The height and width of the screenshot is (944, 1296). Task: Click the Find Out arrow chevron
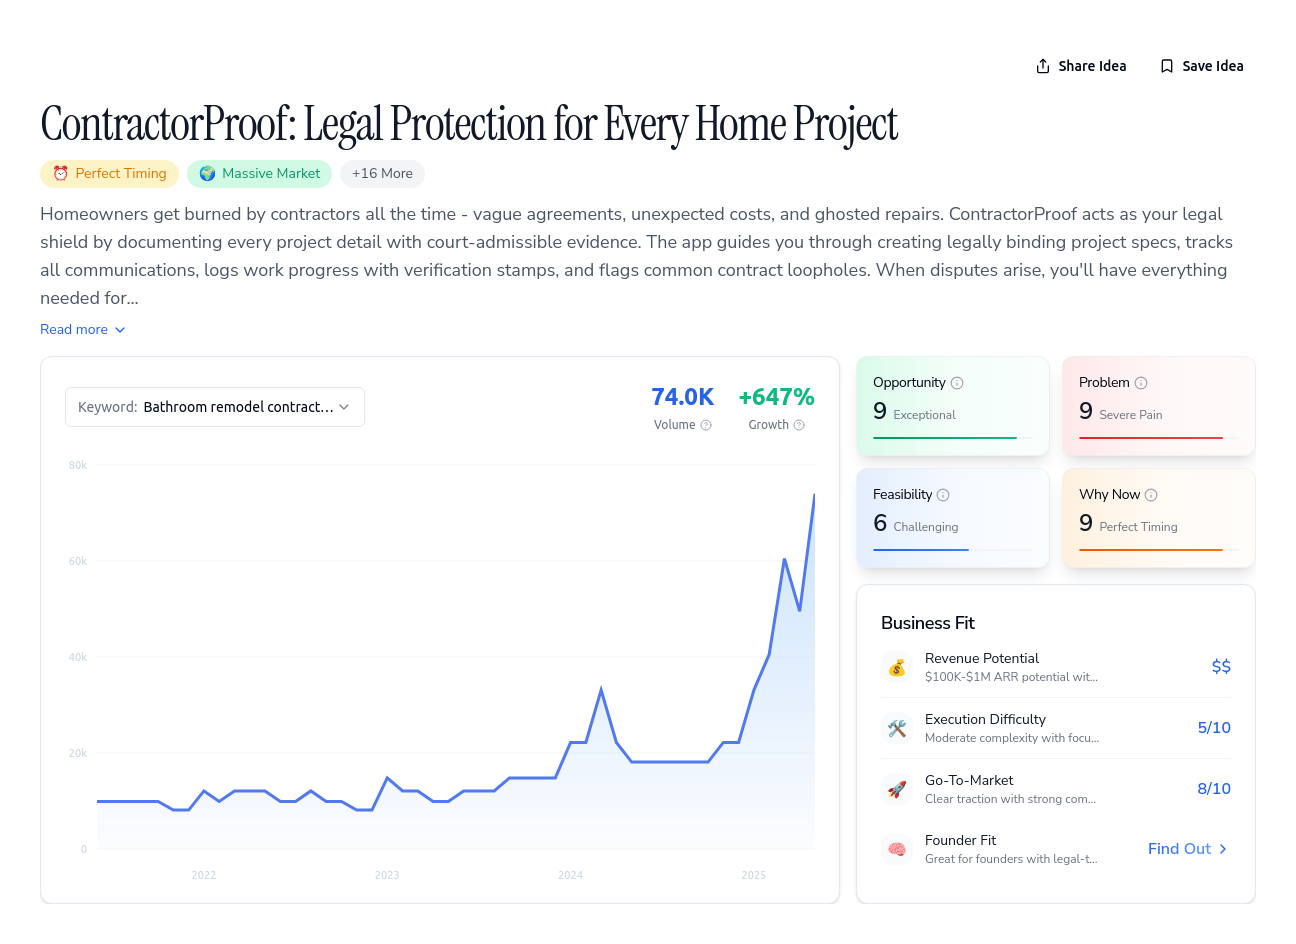click(1223, 849)
